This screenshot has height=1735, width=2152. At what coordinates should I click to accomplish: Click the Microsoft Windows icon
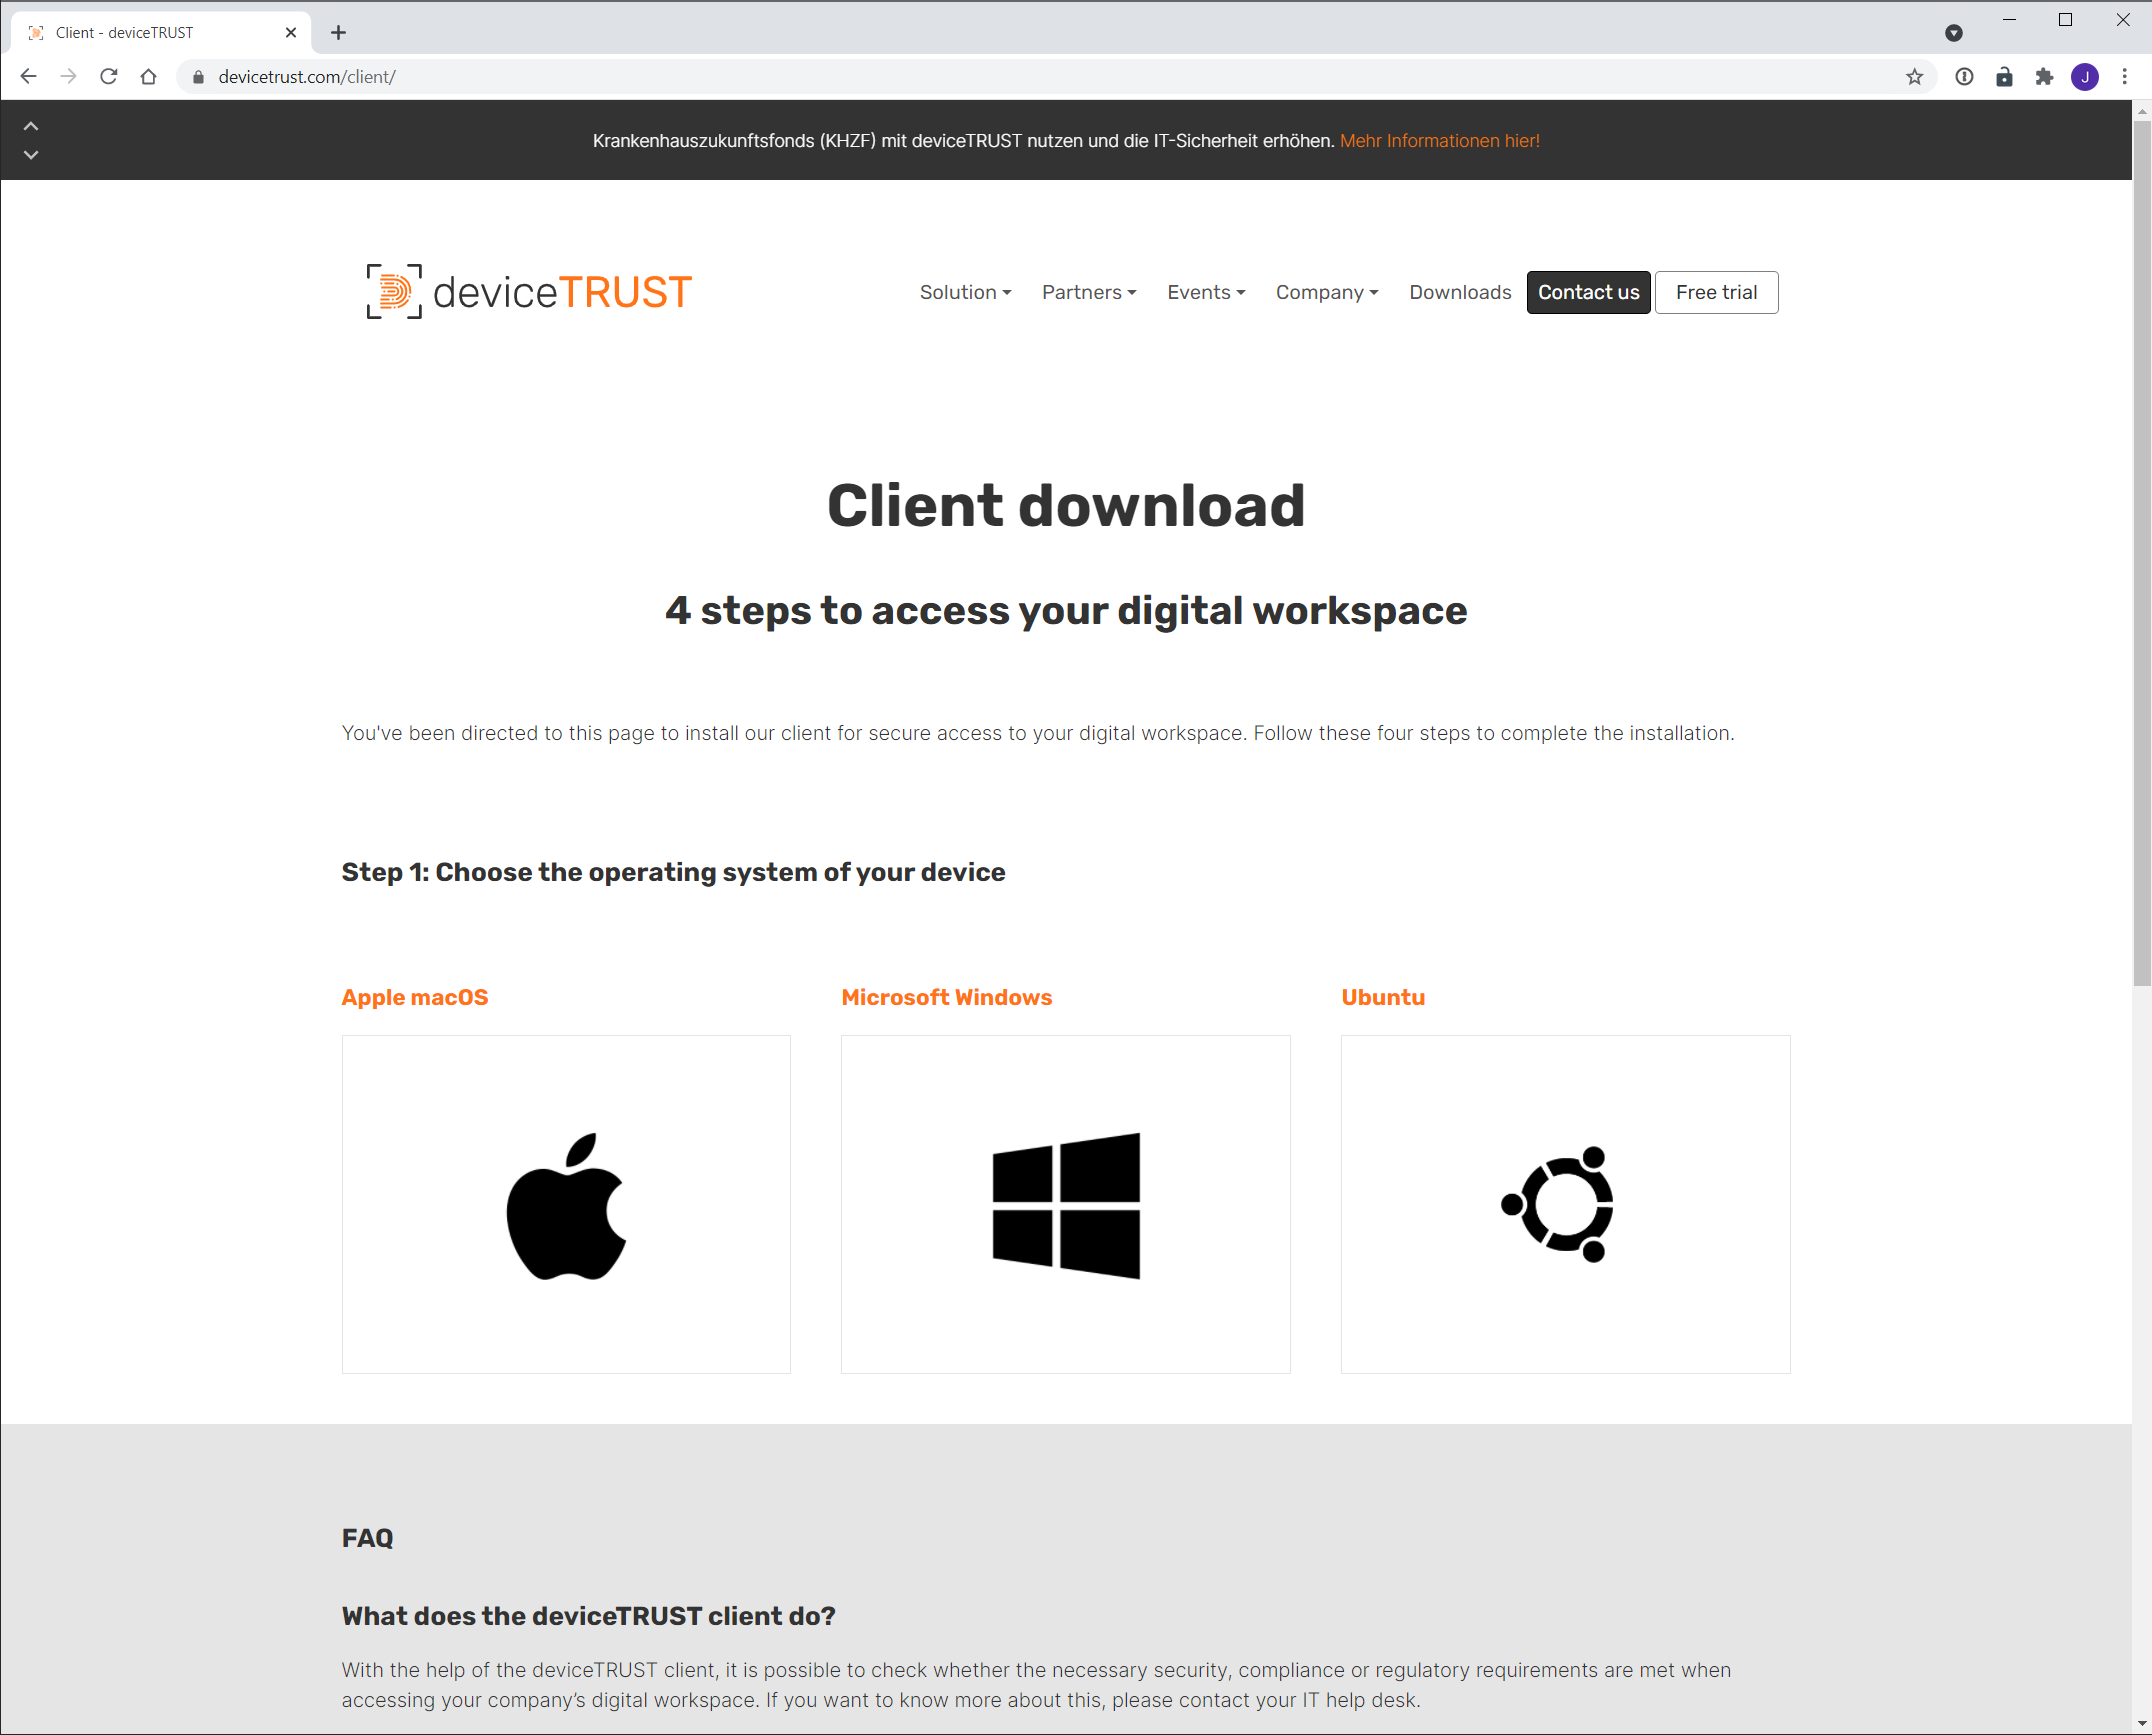(1064, 1204)
